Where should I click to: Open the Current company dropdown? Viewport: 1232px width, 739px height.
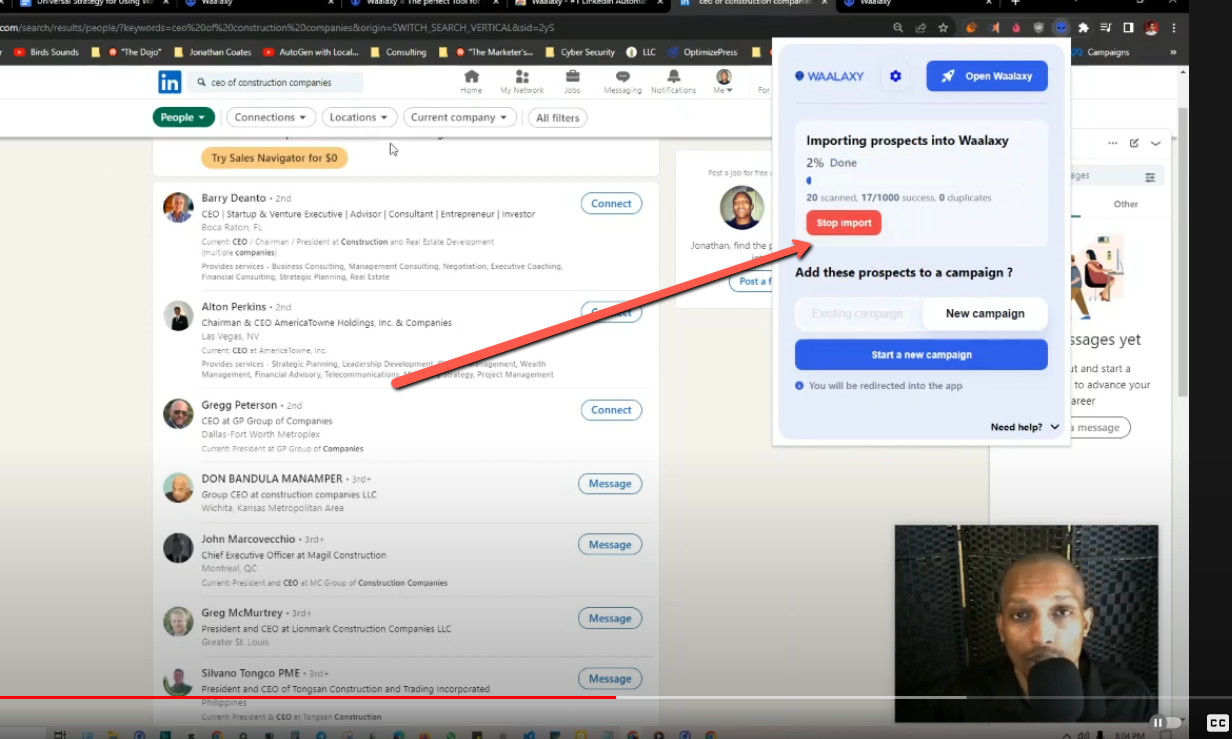pyautogui.click(x=460, y=117)
